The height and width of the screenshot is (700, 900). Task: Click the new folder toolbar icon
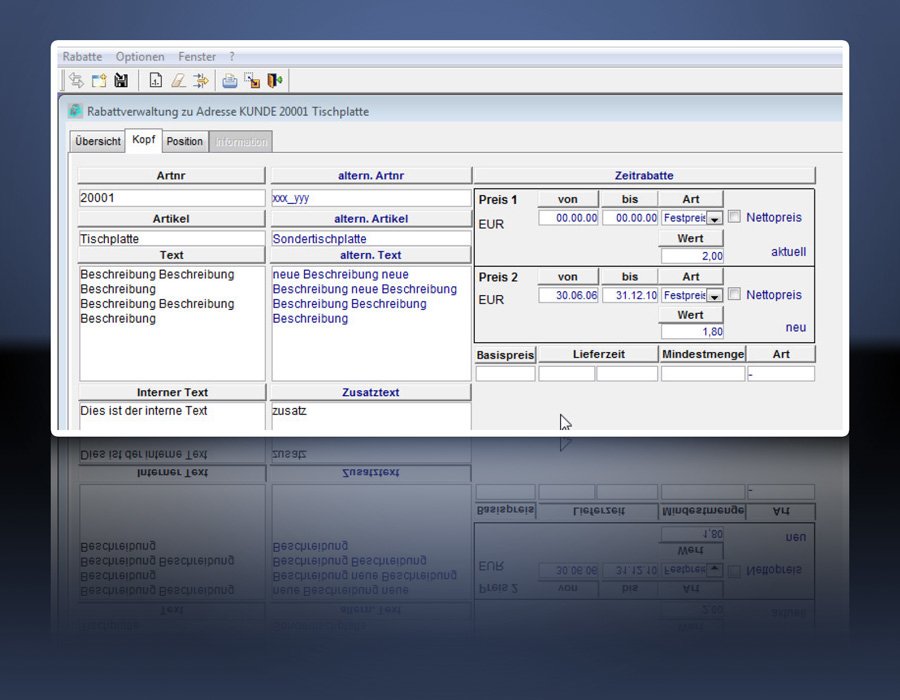[x=99, y=81]
